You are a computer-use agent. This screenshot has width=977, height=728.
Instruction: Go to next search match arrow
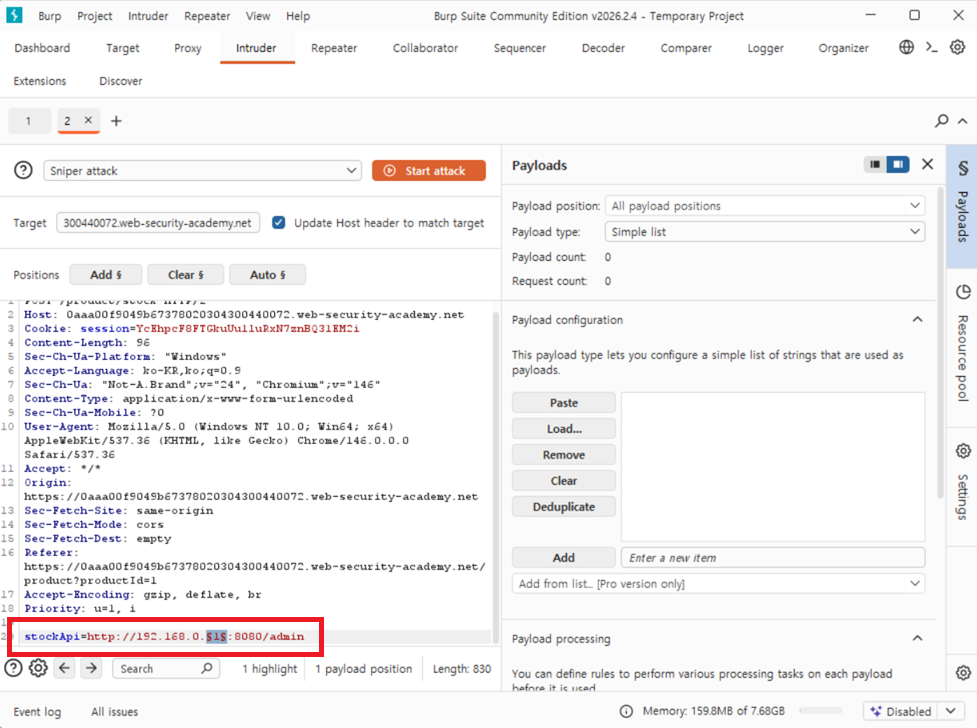point(91,668)
